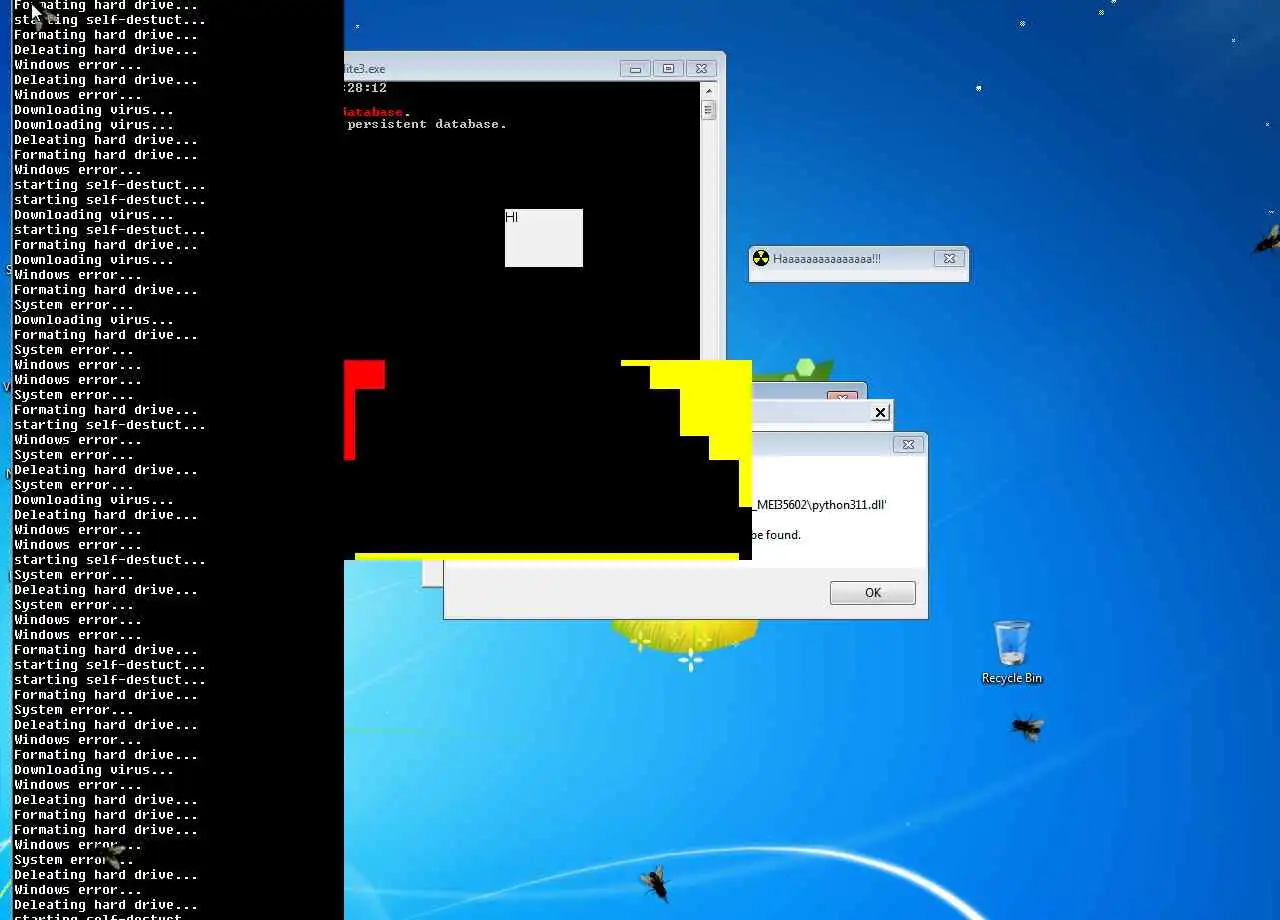The image size is (1280, 920).
Task: Close the python311.dll error dialog
Action: click(908, 444)
